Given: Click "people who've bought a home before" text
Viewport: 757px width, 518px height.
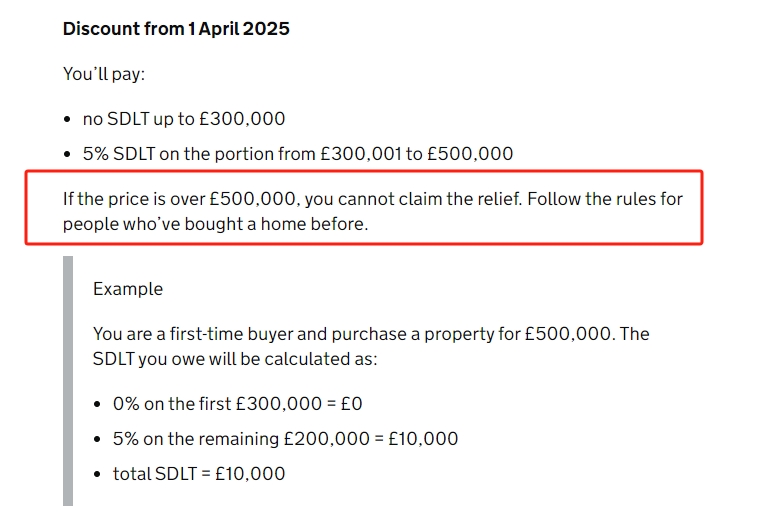Looking at the screenshot, I should (x=215, y=224).
